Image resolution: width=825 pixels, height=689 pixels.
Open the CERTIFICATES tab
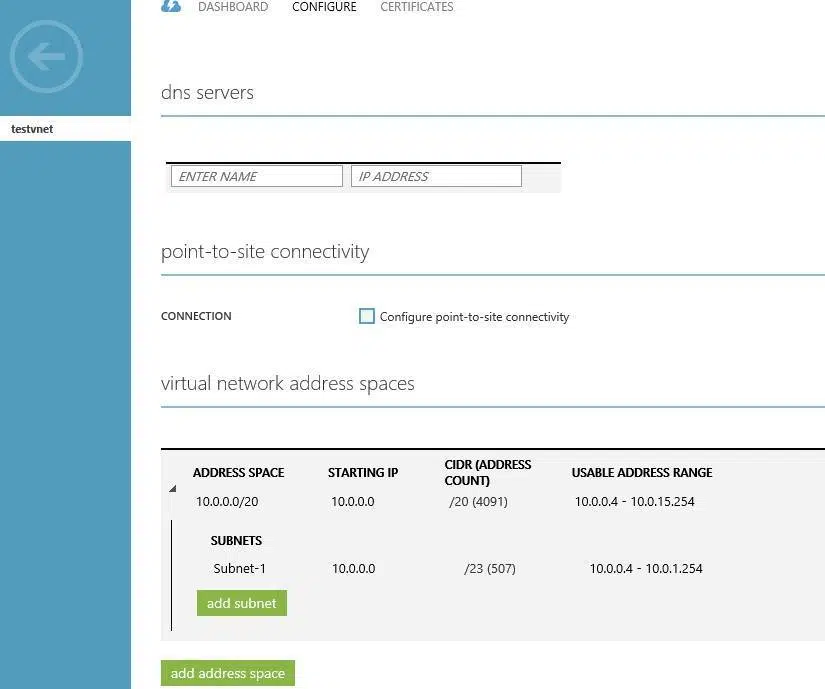[416, 7]
